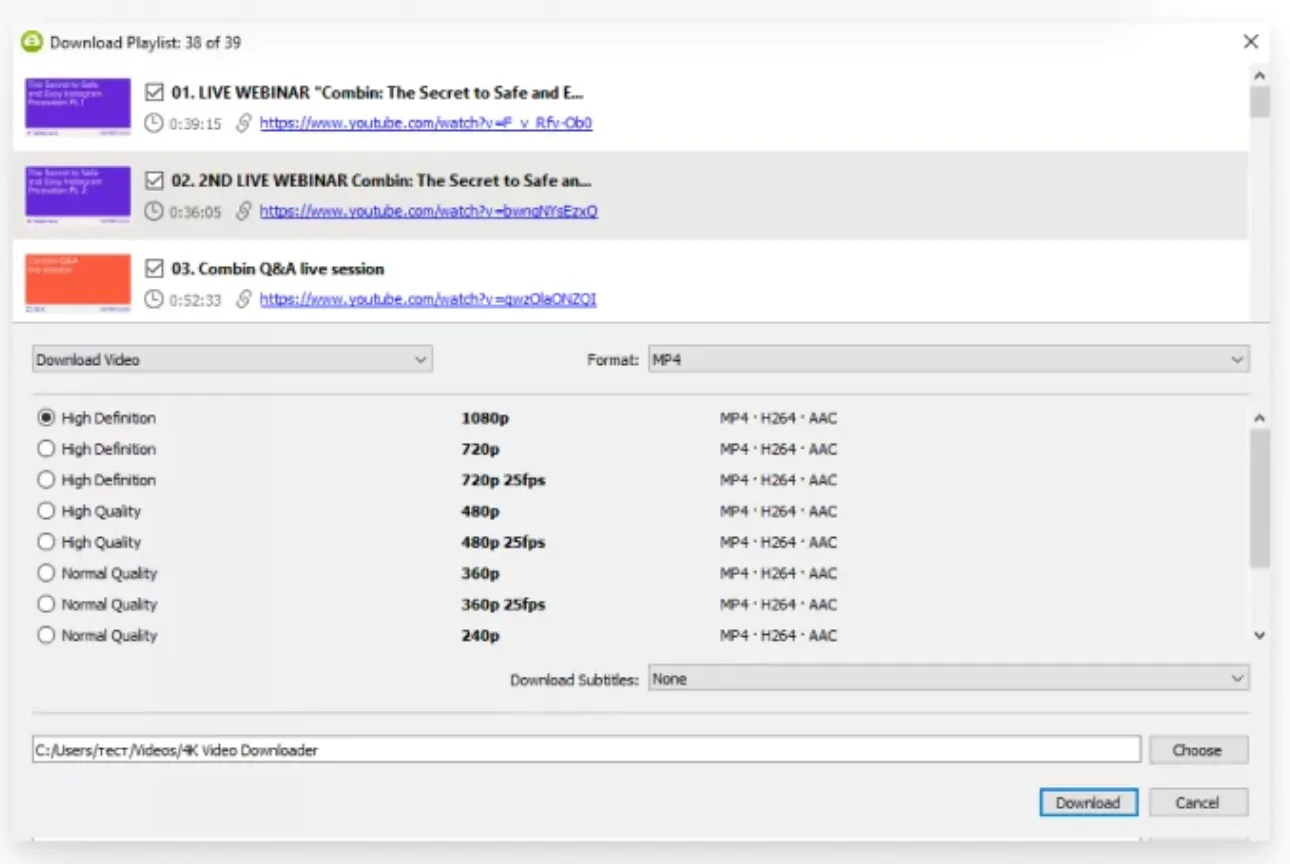Click the link icon for the second webinar
This screenshot has width=1290, height=864.
pyautogui.click(x=243, y=211)
